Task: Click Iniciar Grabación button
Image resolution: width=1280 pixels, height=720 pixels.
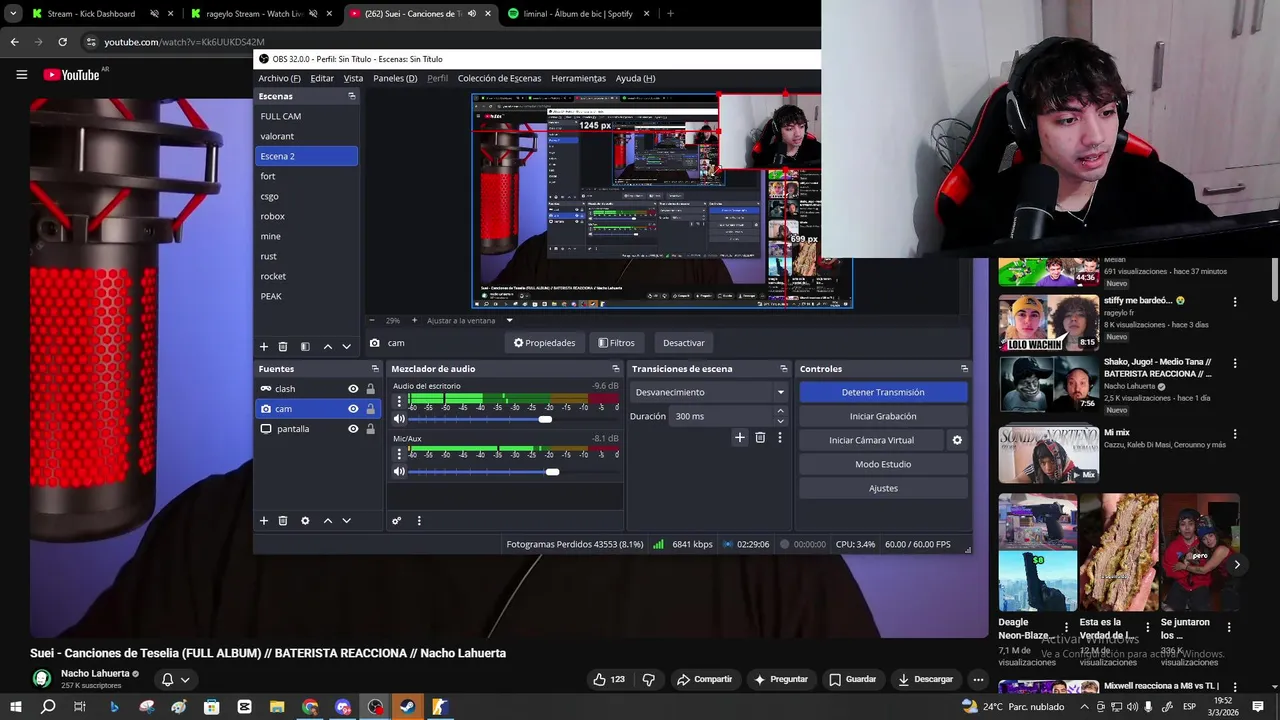Action: point(883,416)
